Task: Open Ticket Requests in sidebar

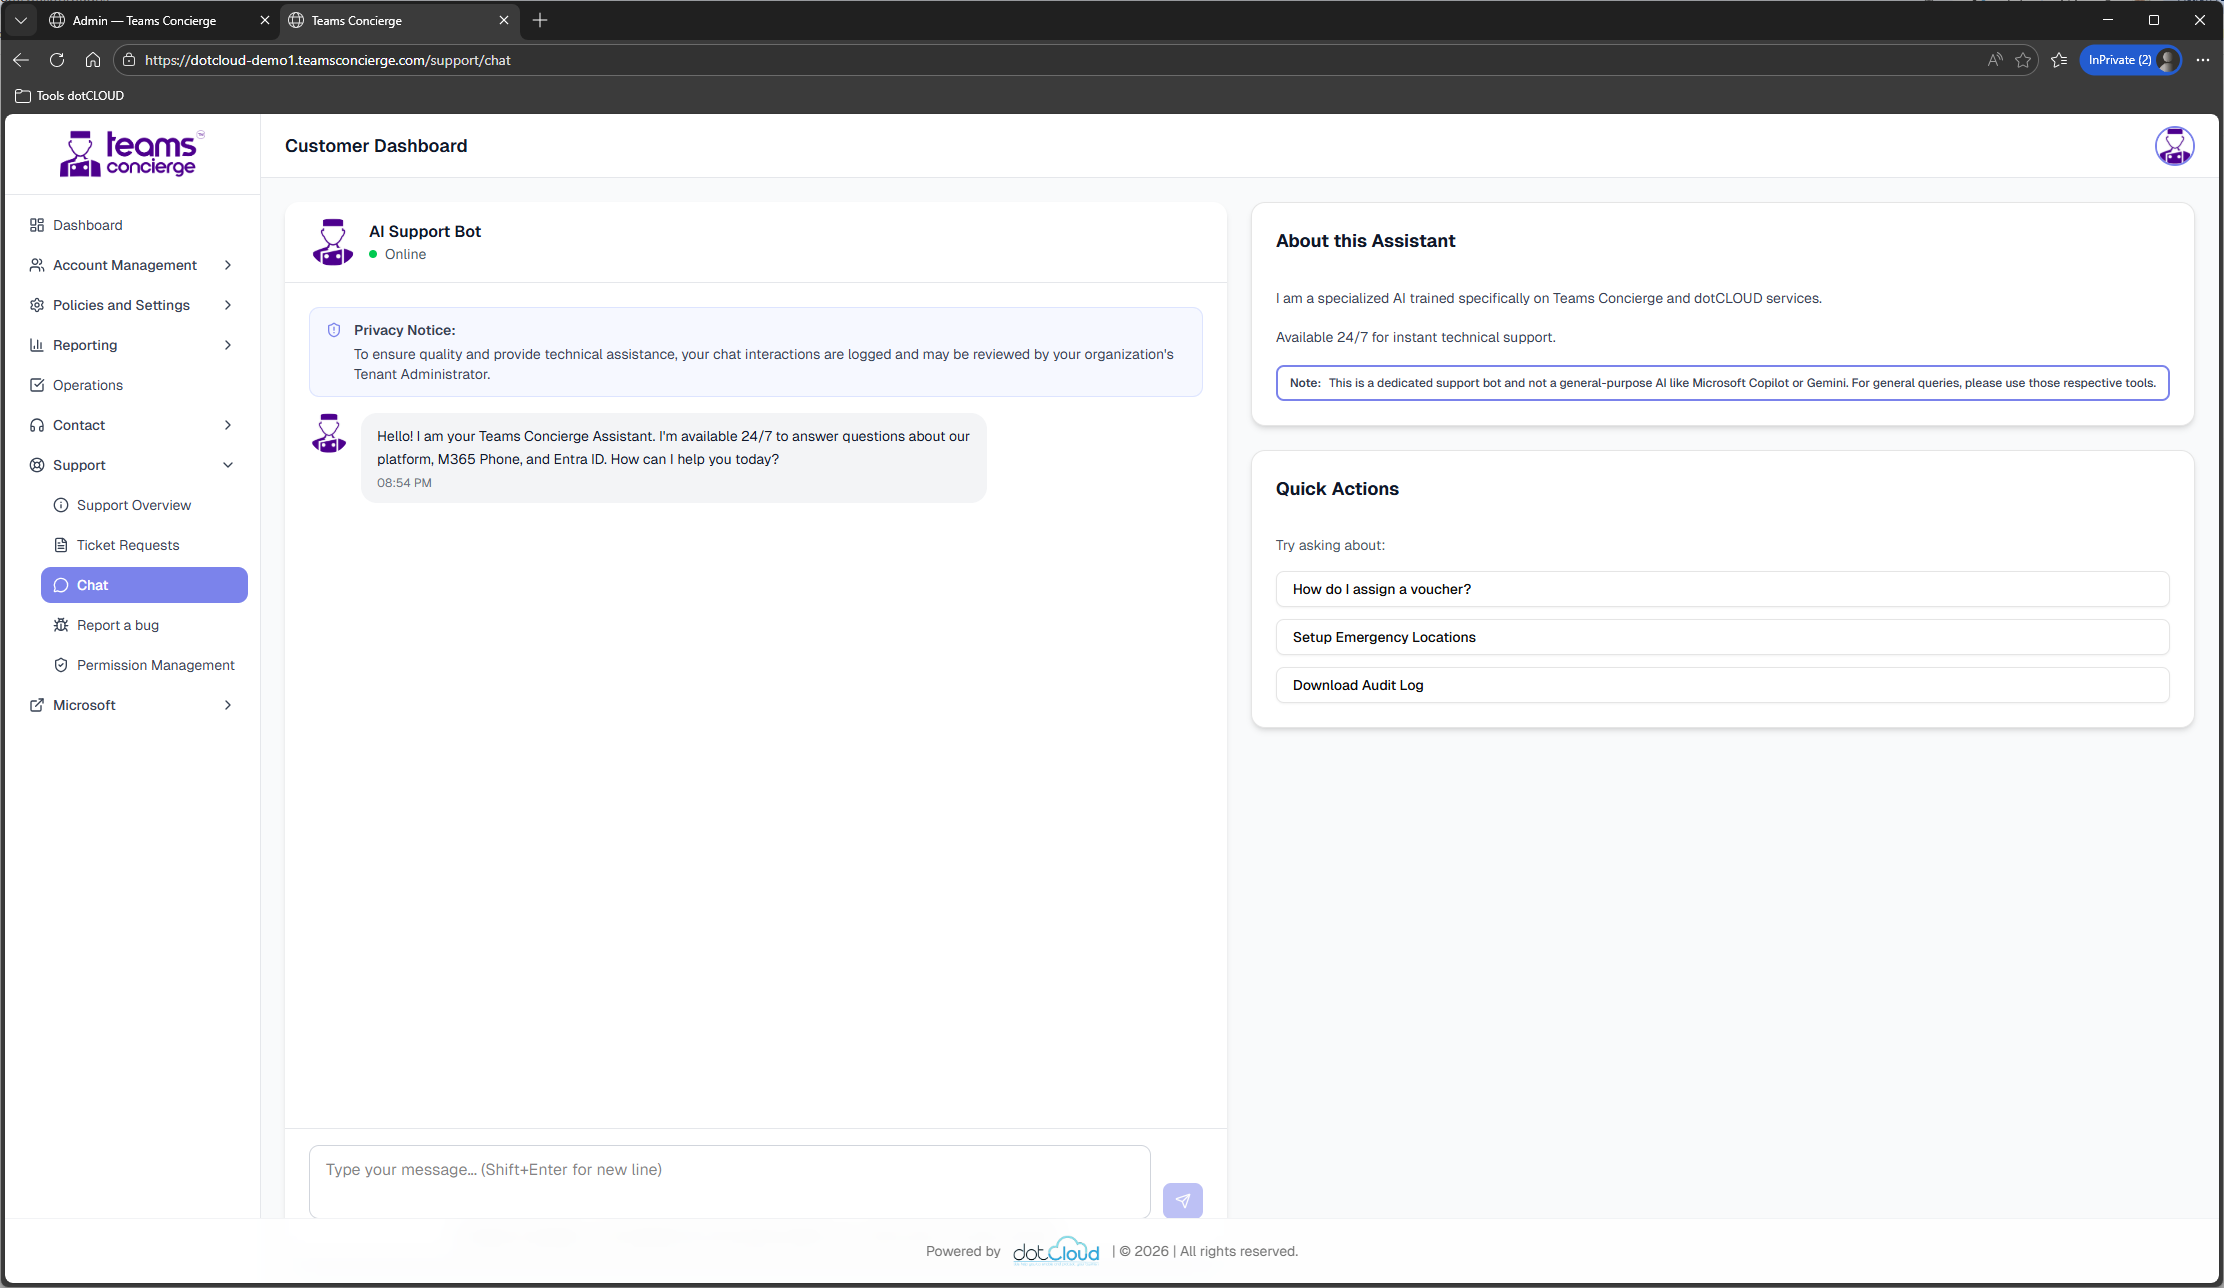Action: [x=128, y=545]
